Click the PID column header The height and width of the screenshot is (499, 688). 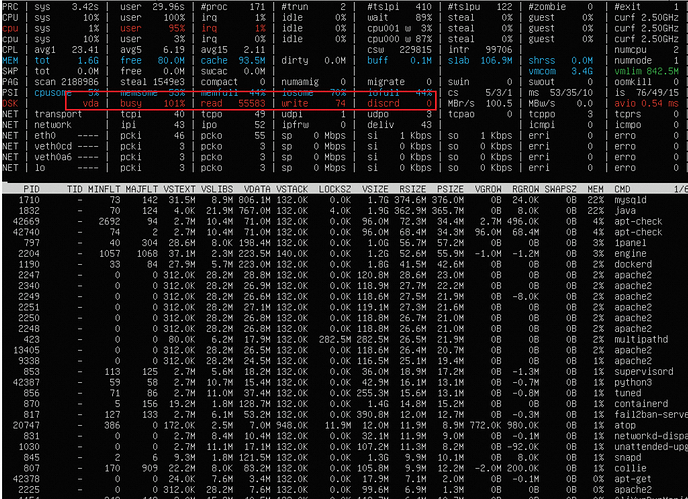tap(32, 189)
